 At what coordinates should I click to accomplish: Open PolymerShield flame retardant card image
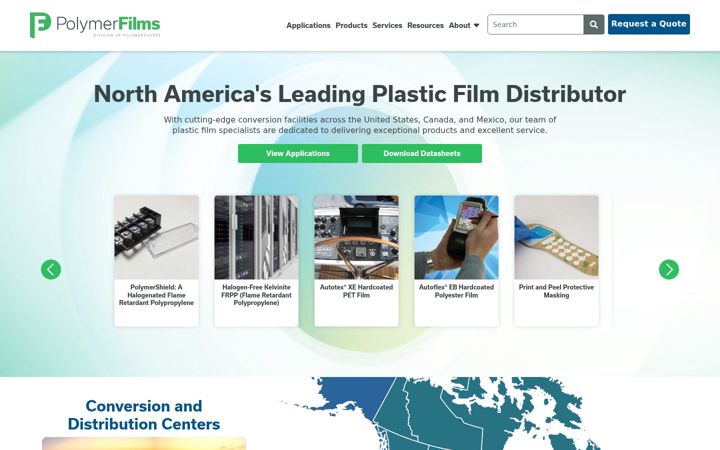(156, 237)
